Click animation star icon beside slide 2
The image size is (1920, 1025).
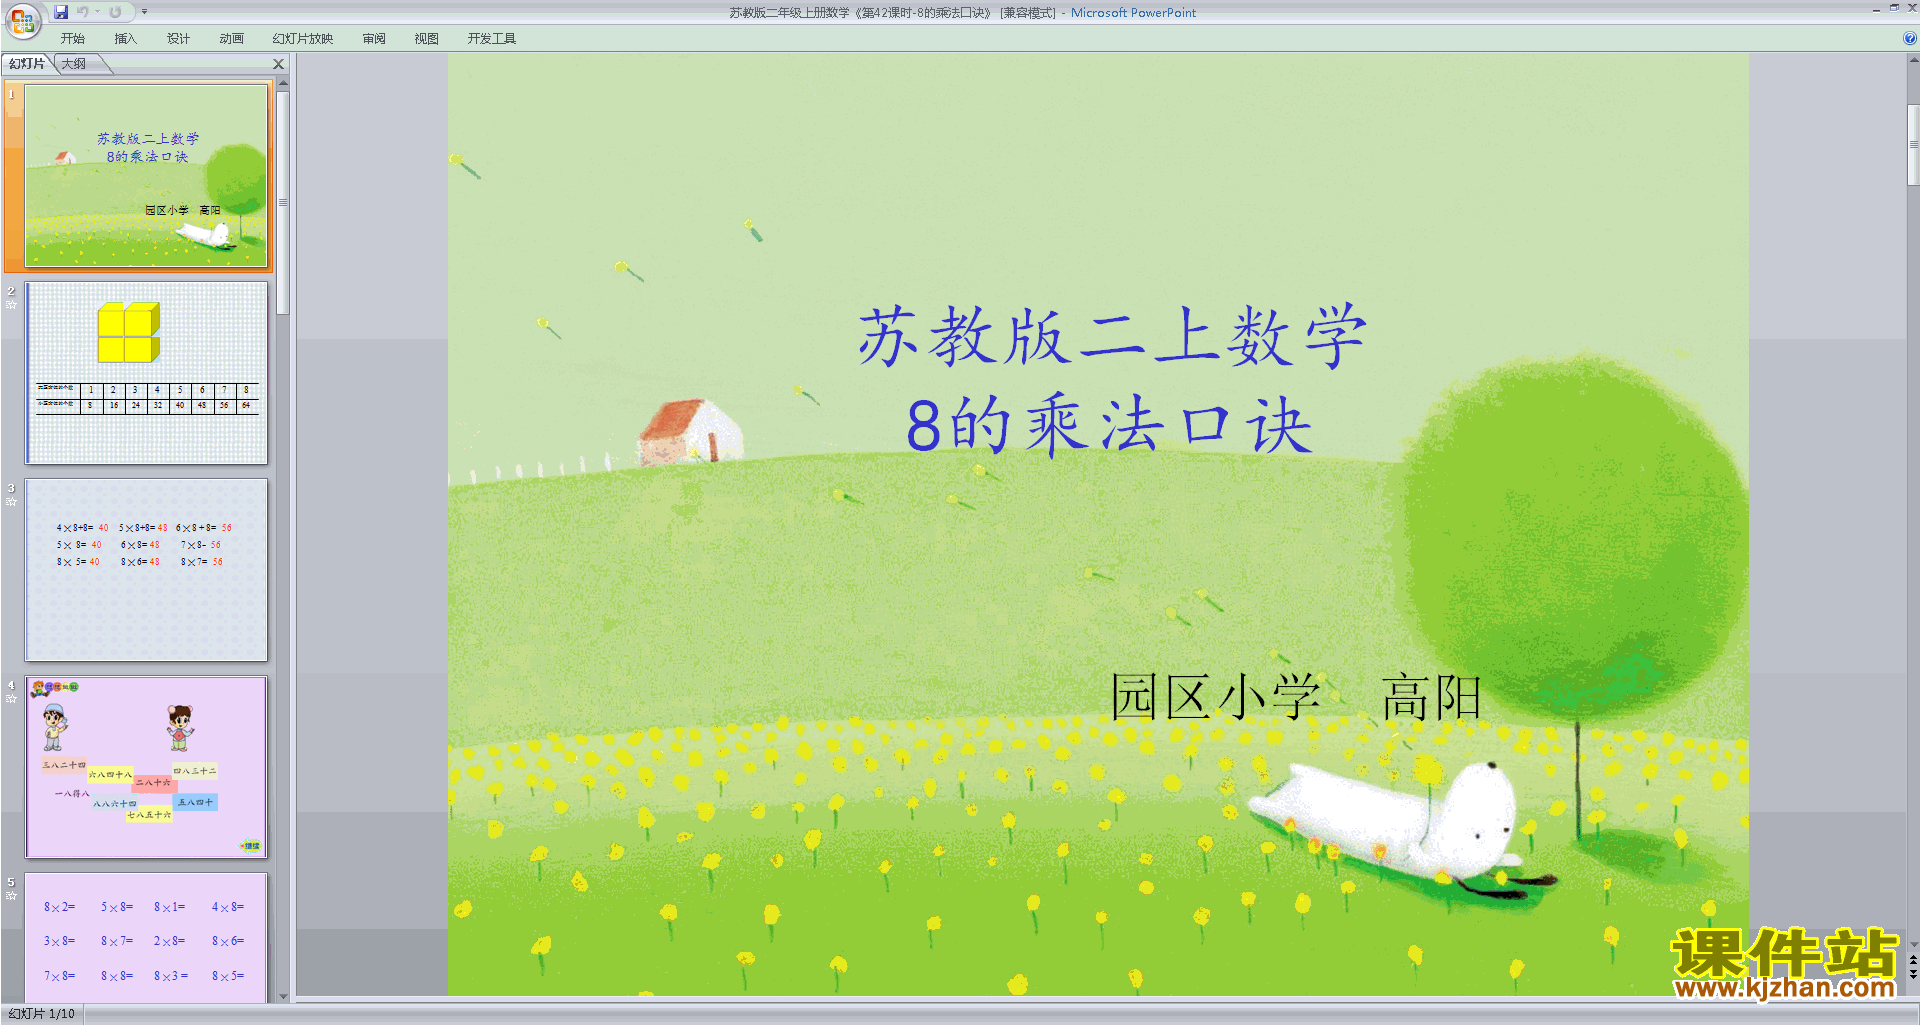(x=11, y=304)
